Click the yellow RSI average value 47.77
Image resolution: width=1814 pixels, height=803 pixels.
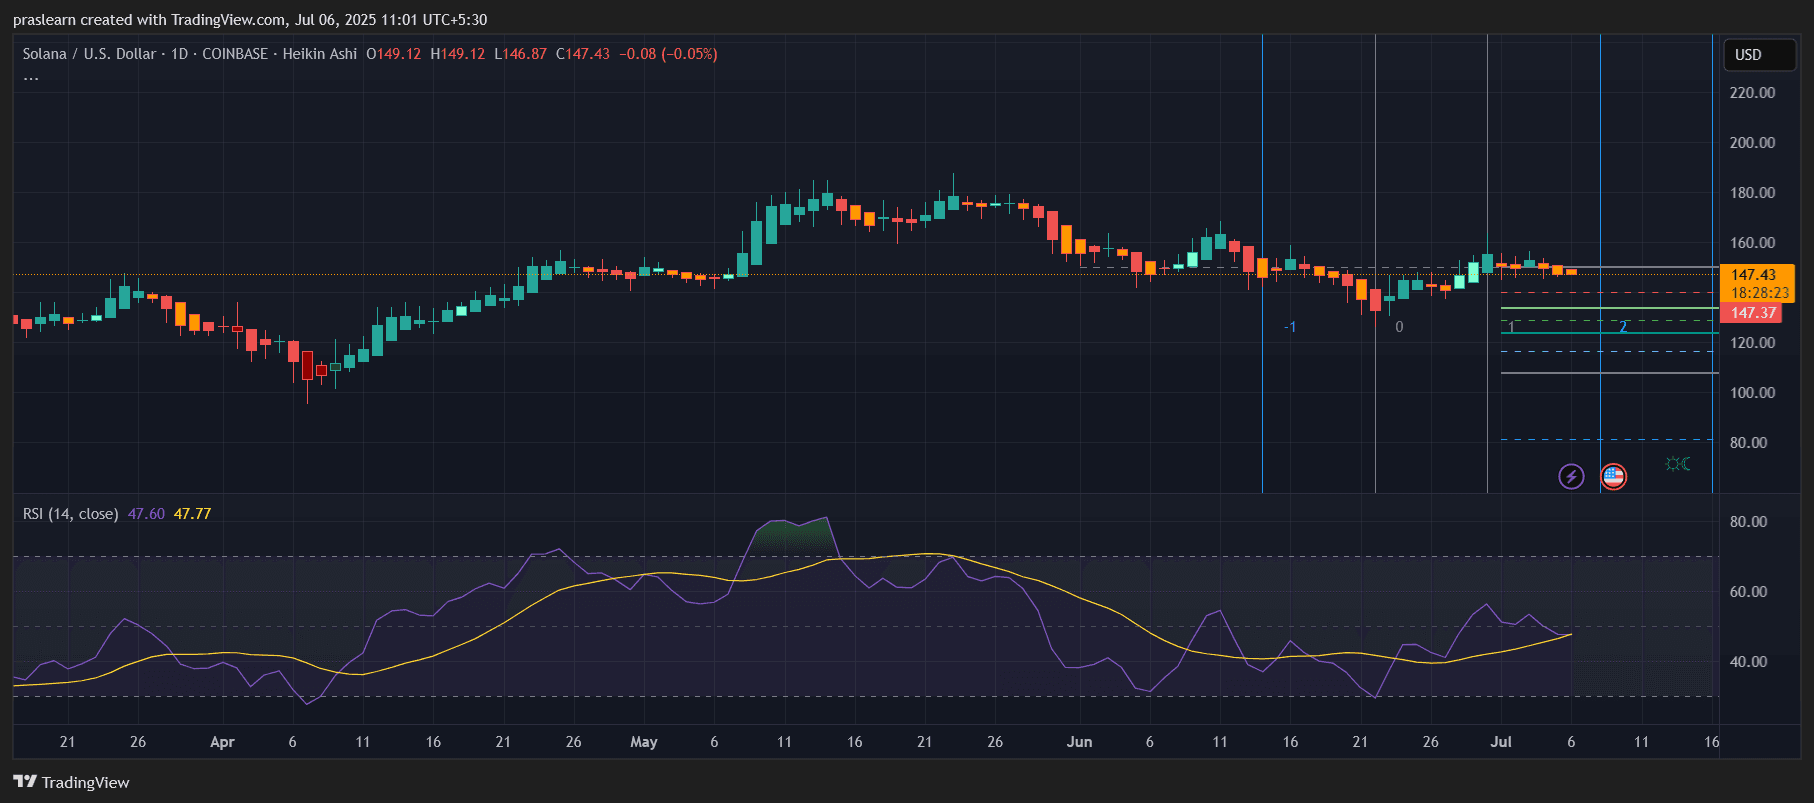[x=192, y=514]
